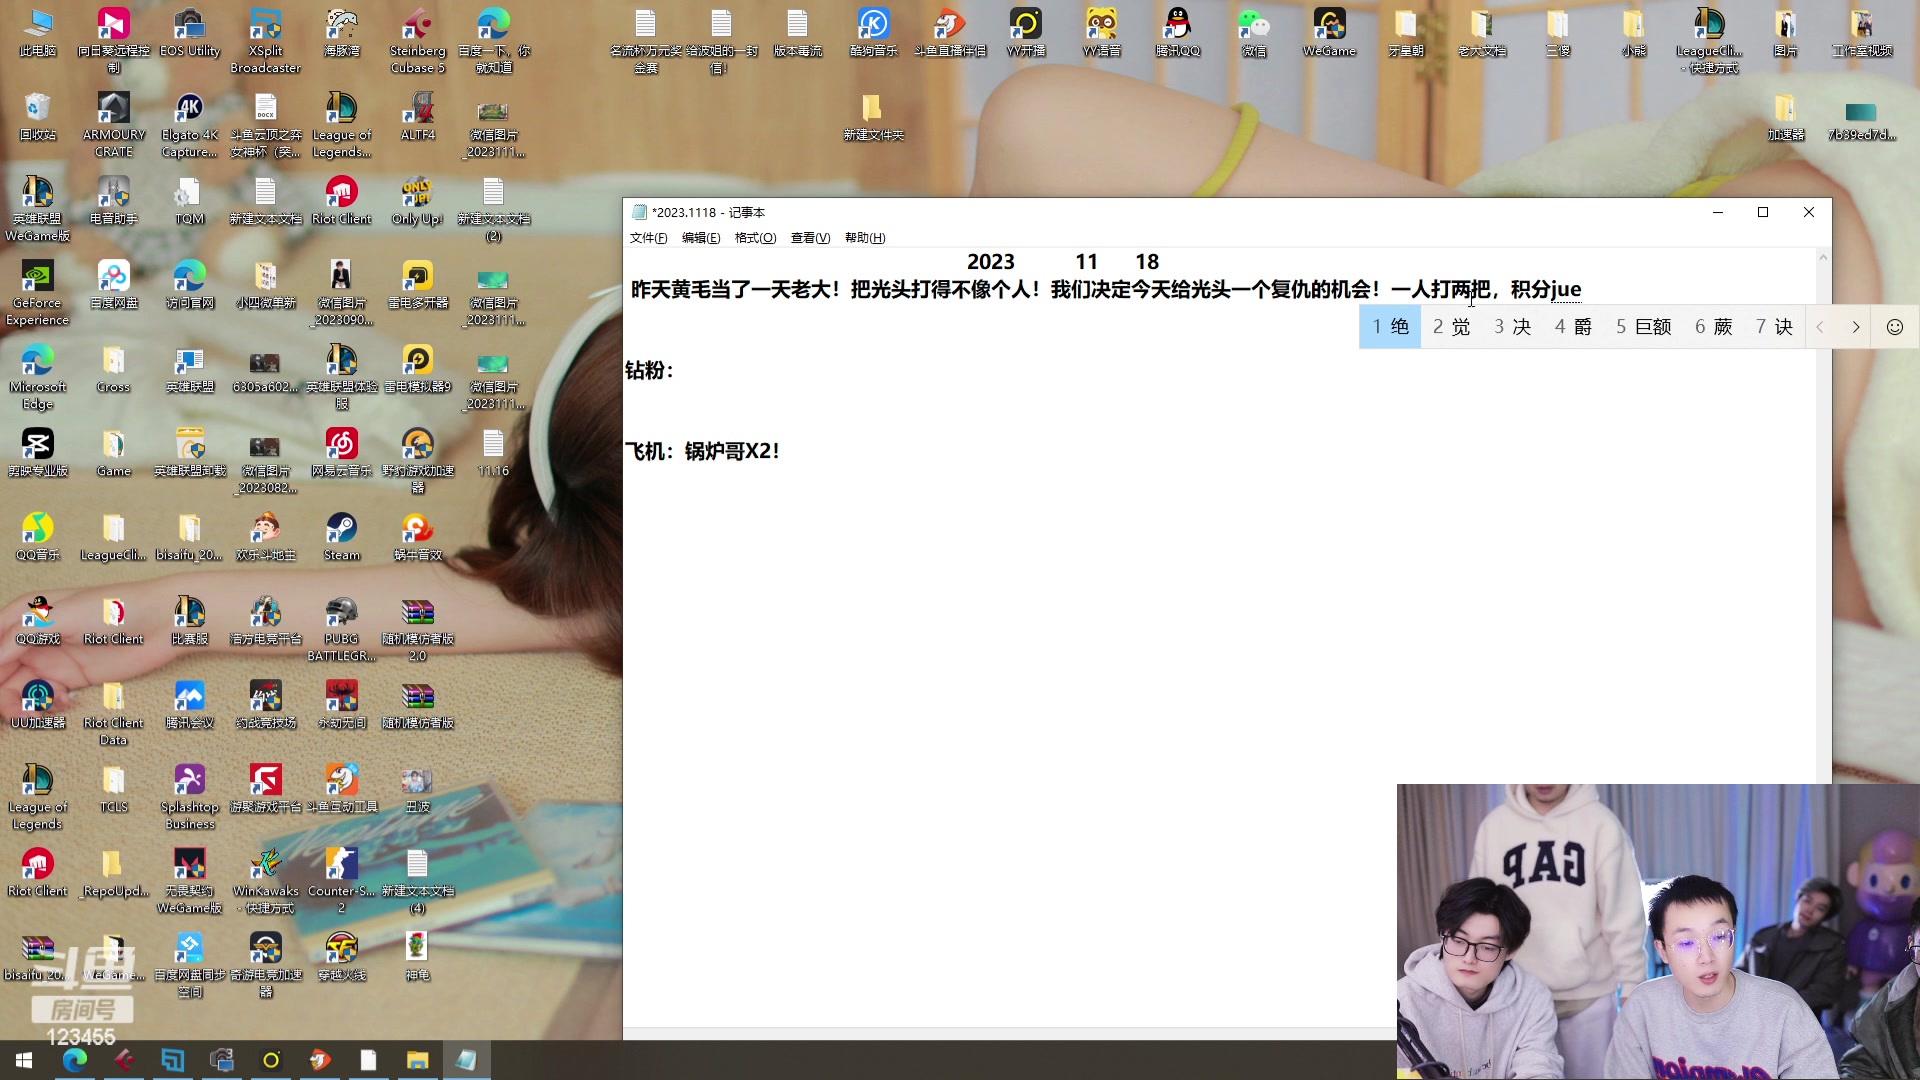This screenshot has width=1920, height=1080.
Task: Open Elgato 4K Capture Utility icon
Action: pyautogui.click(x=189, y=111)
